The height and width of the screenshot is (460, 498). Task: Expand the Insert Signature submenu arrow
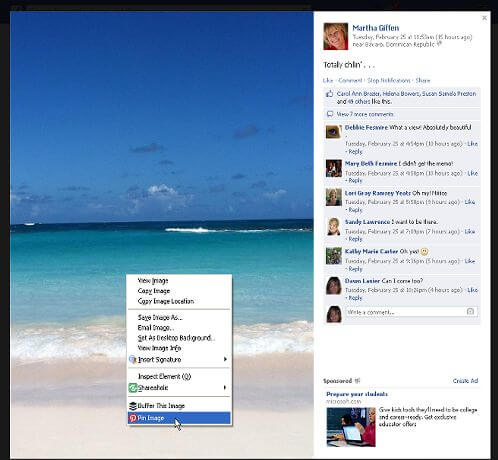coord(225,359)
